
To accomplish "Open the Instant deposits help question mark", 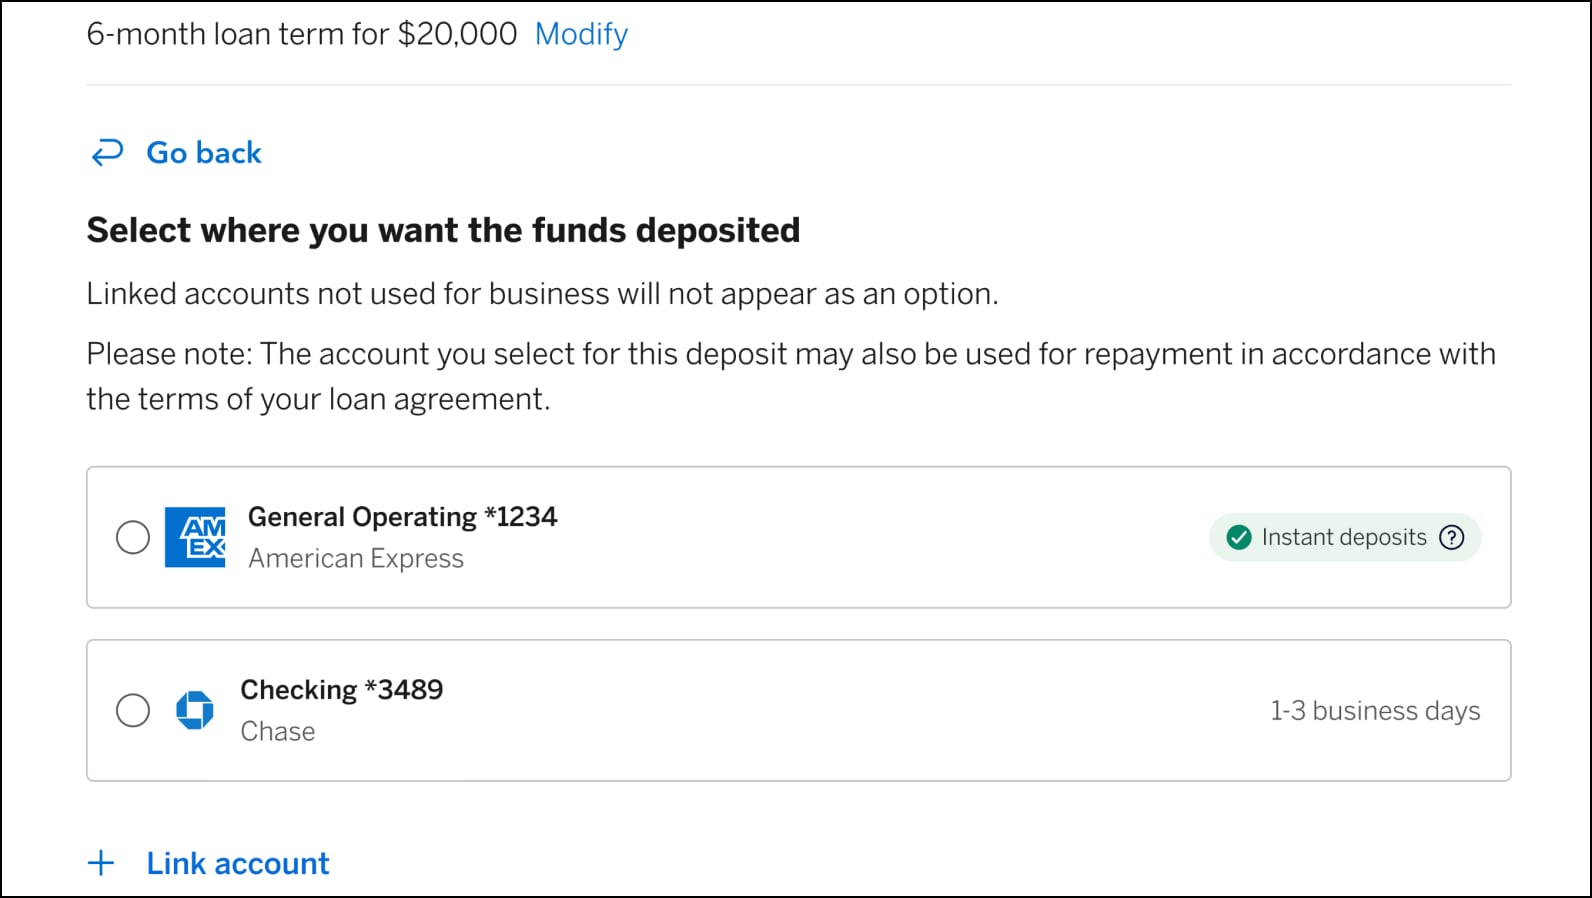I will 1451,538.
